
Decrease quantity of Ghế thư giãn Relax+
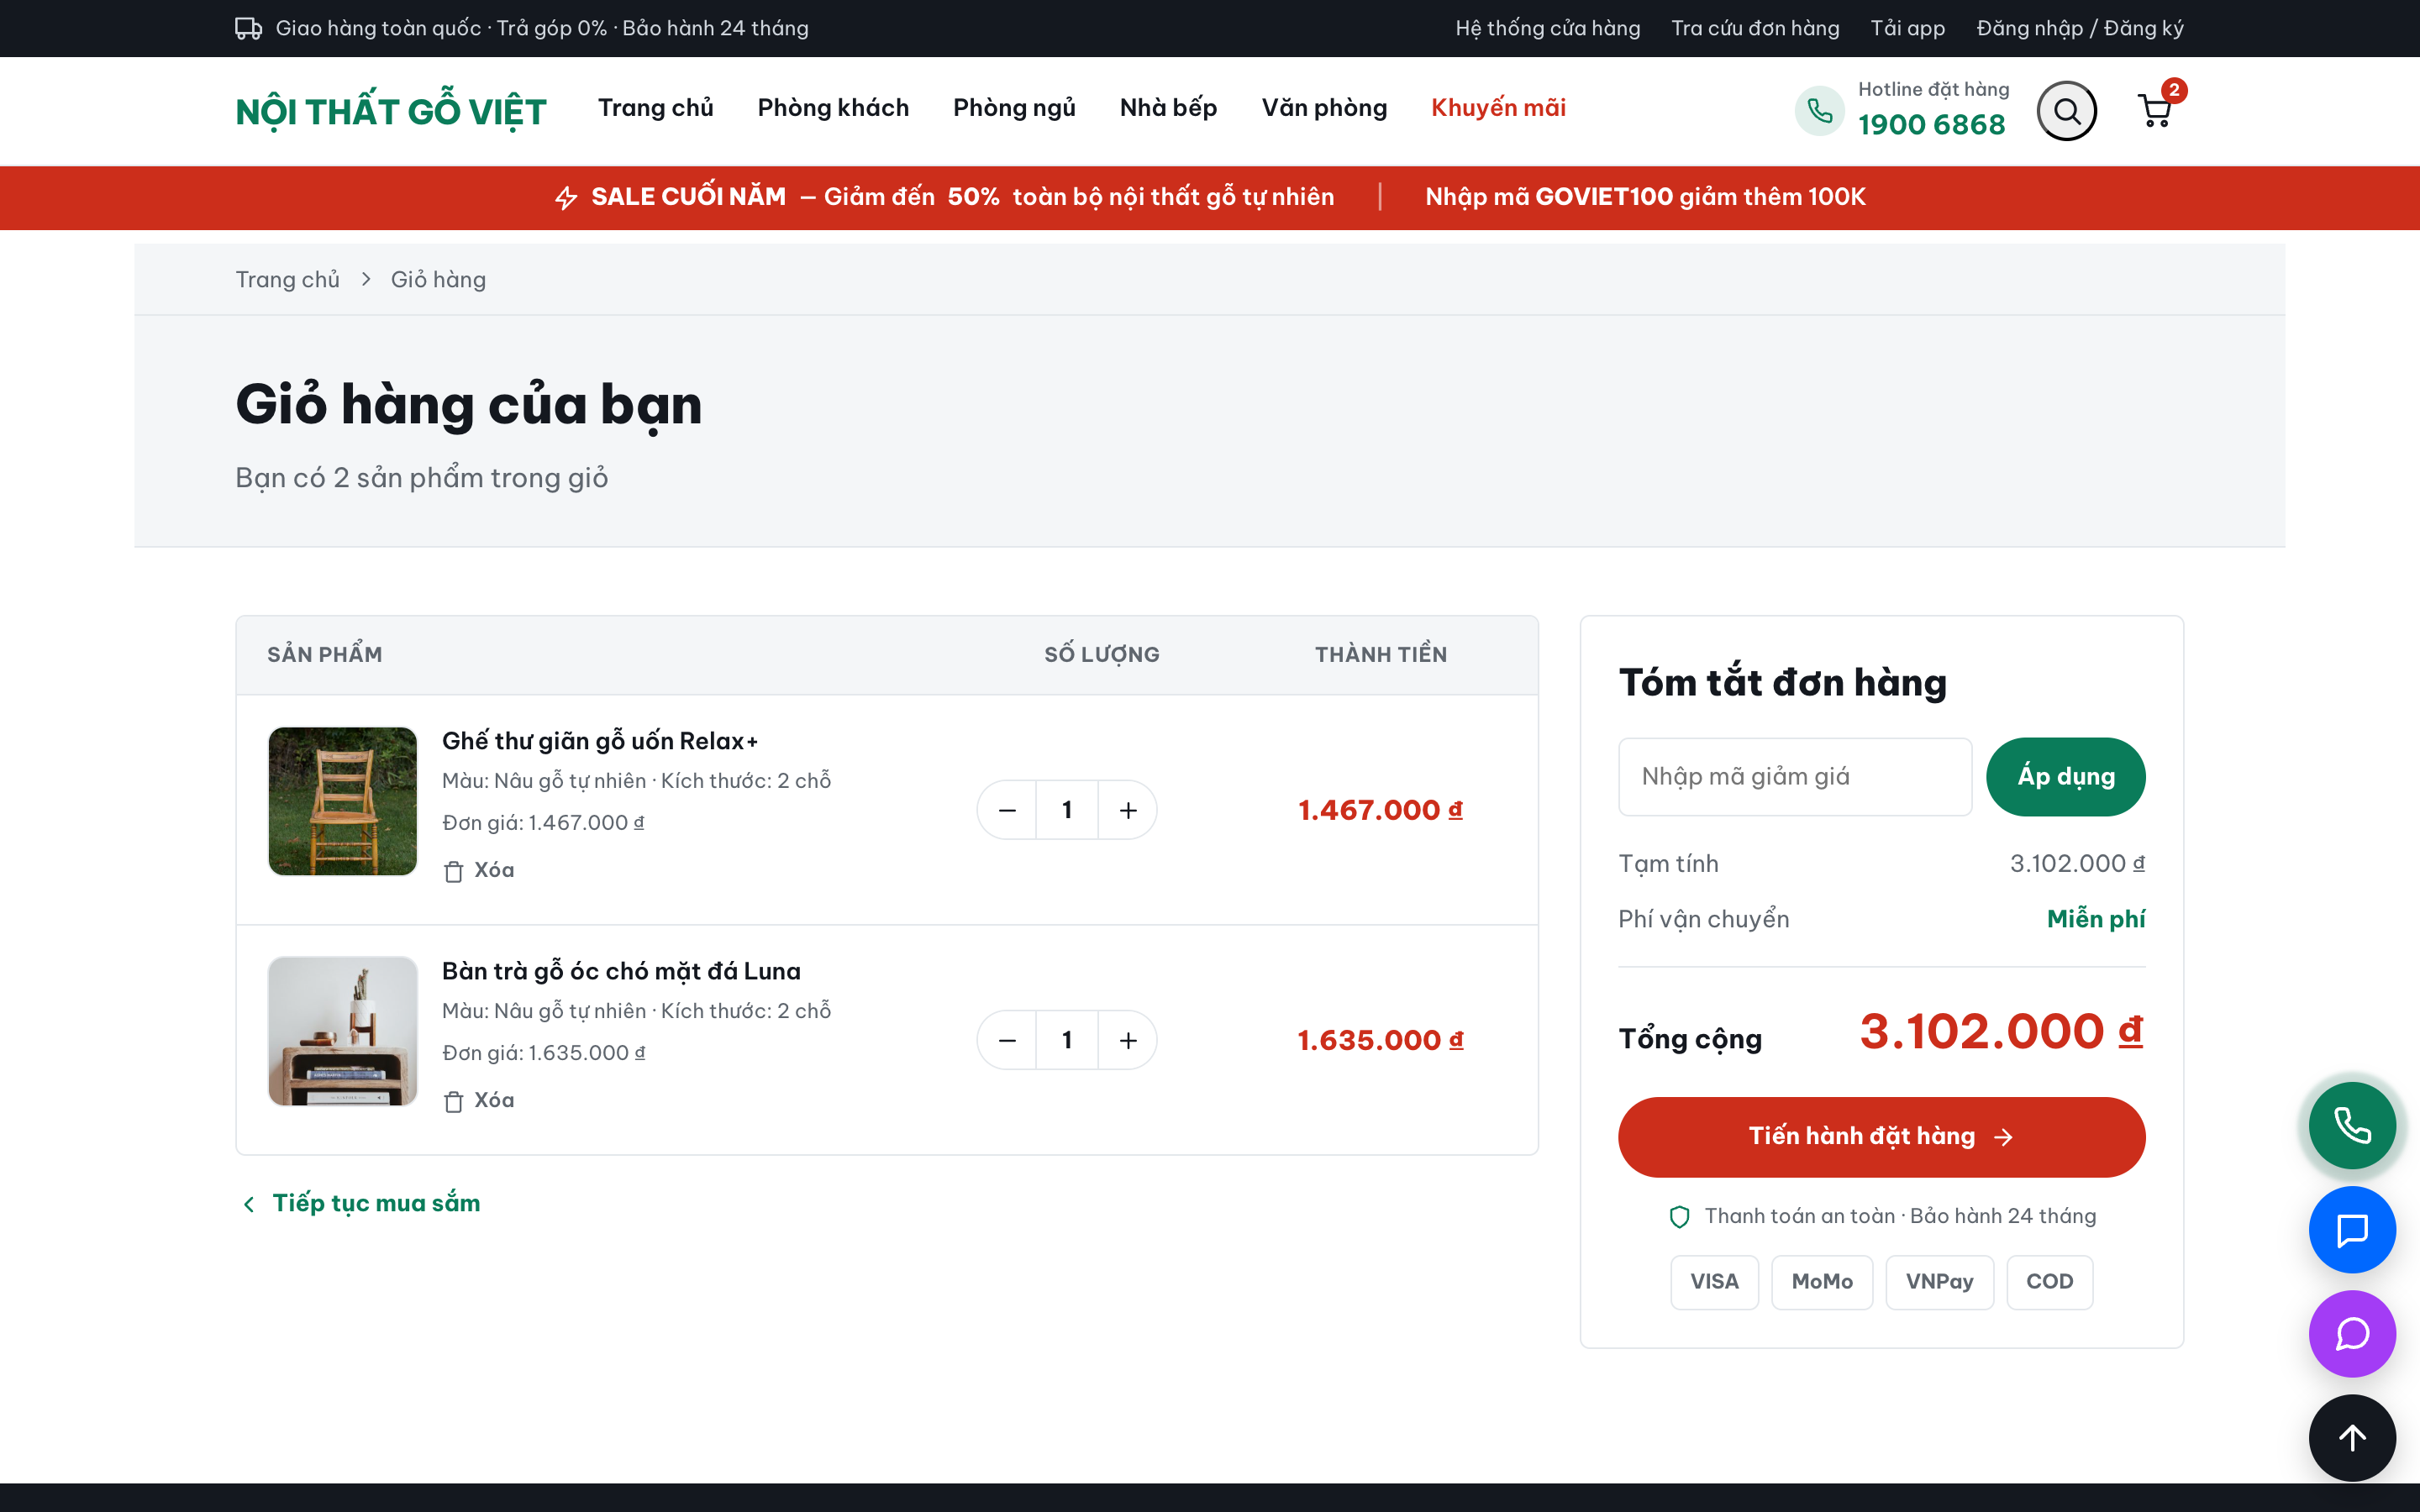[1007, 810]
